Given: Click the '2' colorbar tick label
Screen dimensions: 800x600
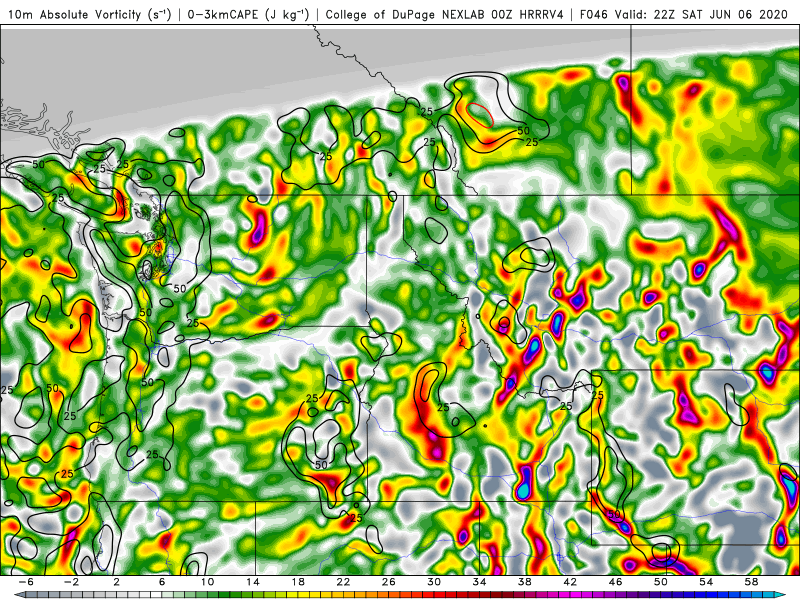Looking at the screenshot, I should tap(116, 582).
